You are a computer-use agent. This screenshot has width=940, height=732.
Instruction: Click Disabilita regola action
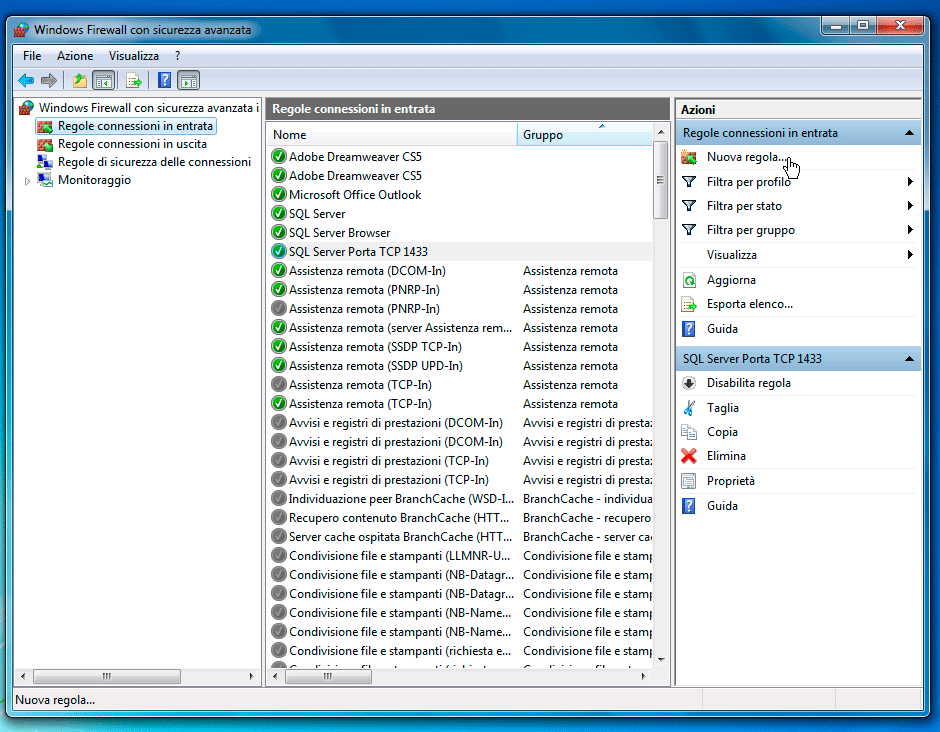(748, 383)
